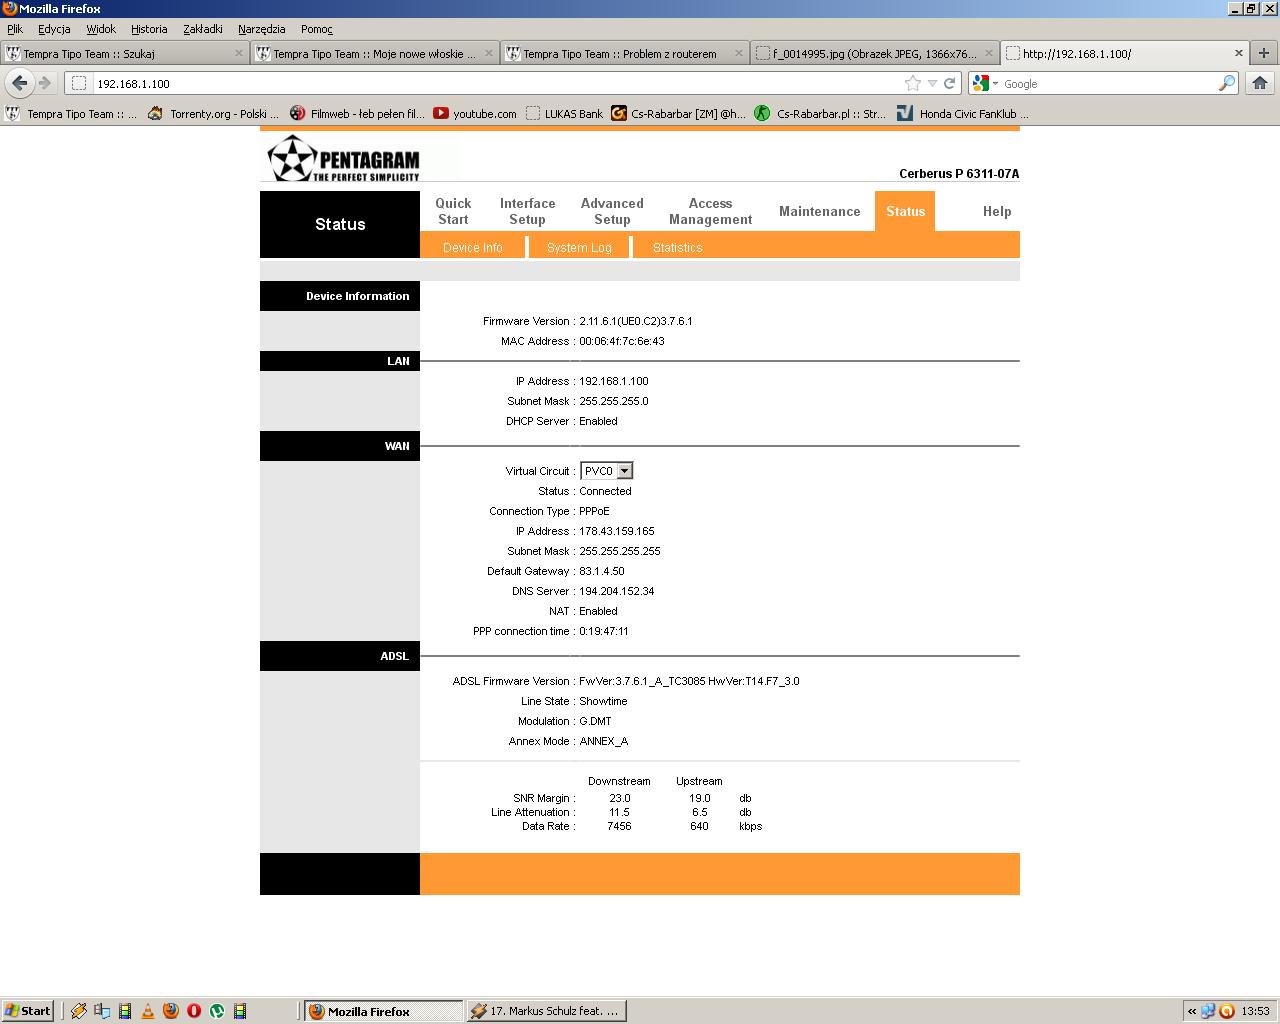
Task: Click the browser Forward arrow
Action: point(44,83)
